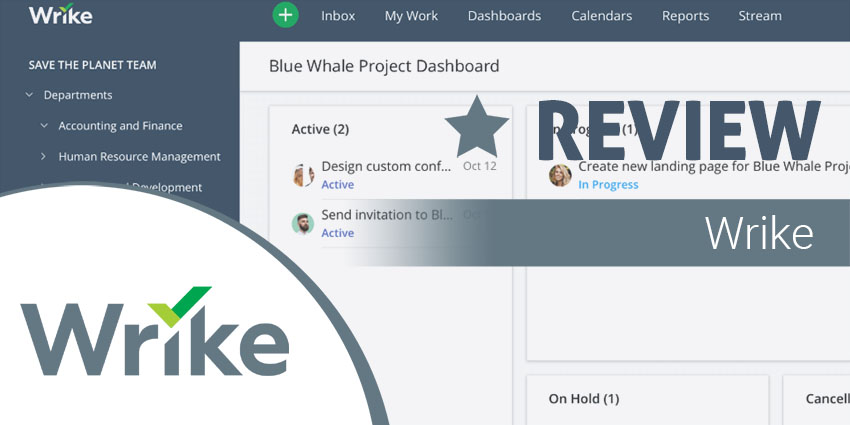
Task: Click the Wrike logo in top bar
Action: coord(60,14)
